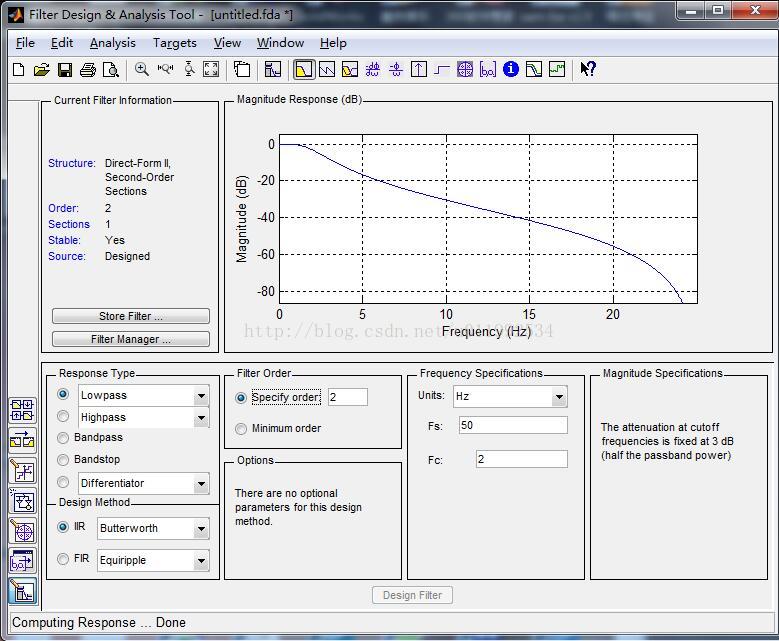The image size is (779, 641).
Task: Select Minimum order radio button
Action: coord(241,429)
